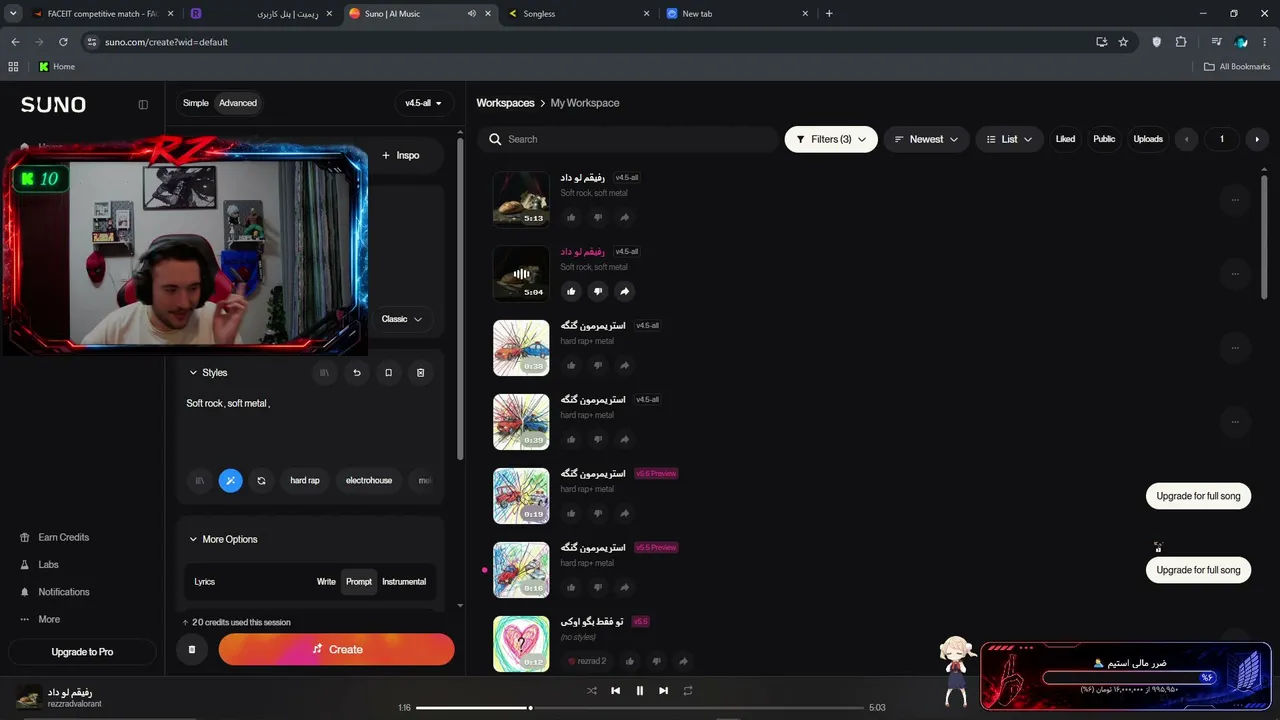Viewport: 1280px width, 720px height.
Task: Click the trash icon beside the Create button
Action: [192, 649]
